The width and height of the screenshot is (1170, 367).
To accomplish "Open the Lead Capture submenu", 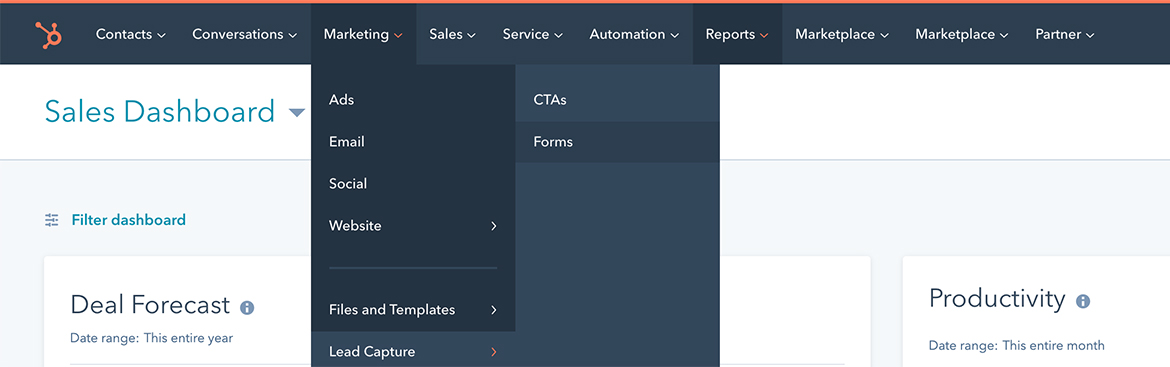I will click(413, 351).
